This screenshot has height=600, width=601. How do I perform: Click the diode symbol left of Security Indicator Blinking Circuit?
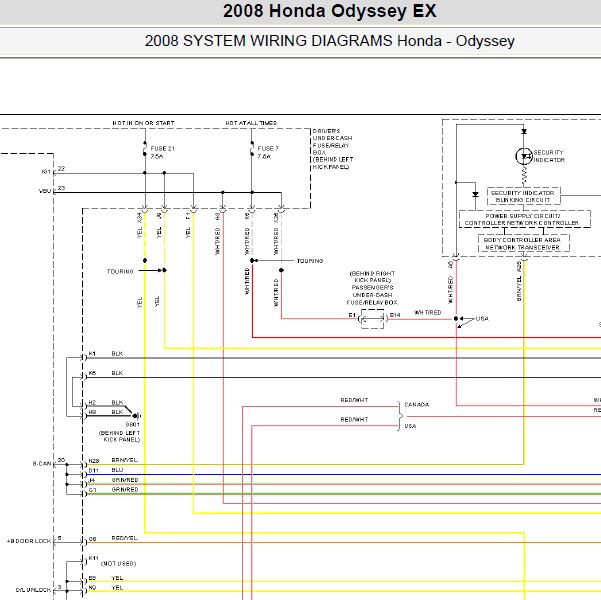[475, 193]
